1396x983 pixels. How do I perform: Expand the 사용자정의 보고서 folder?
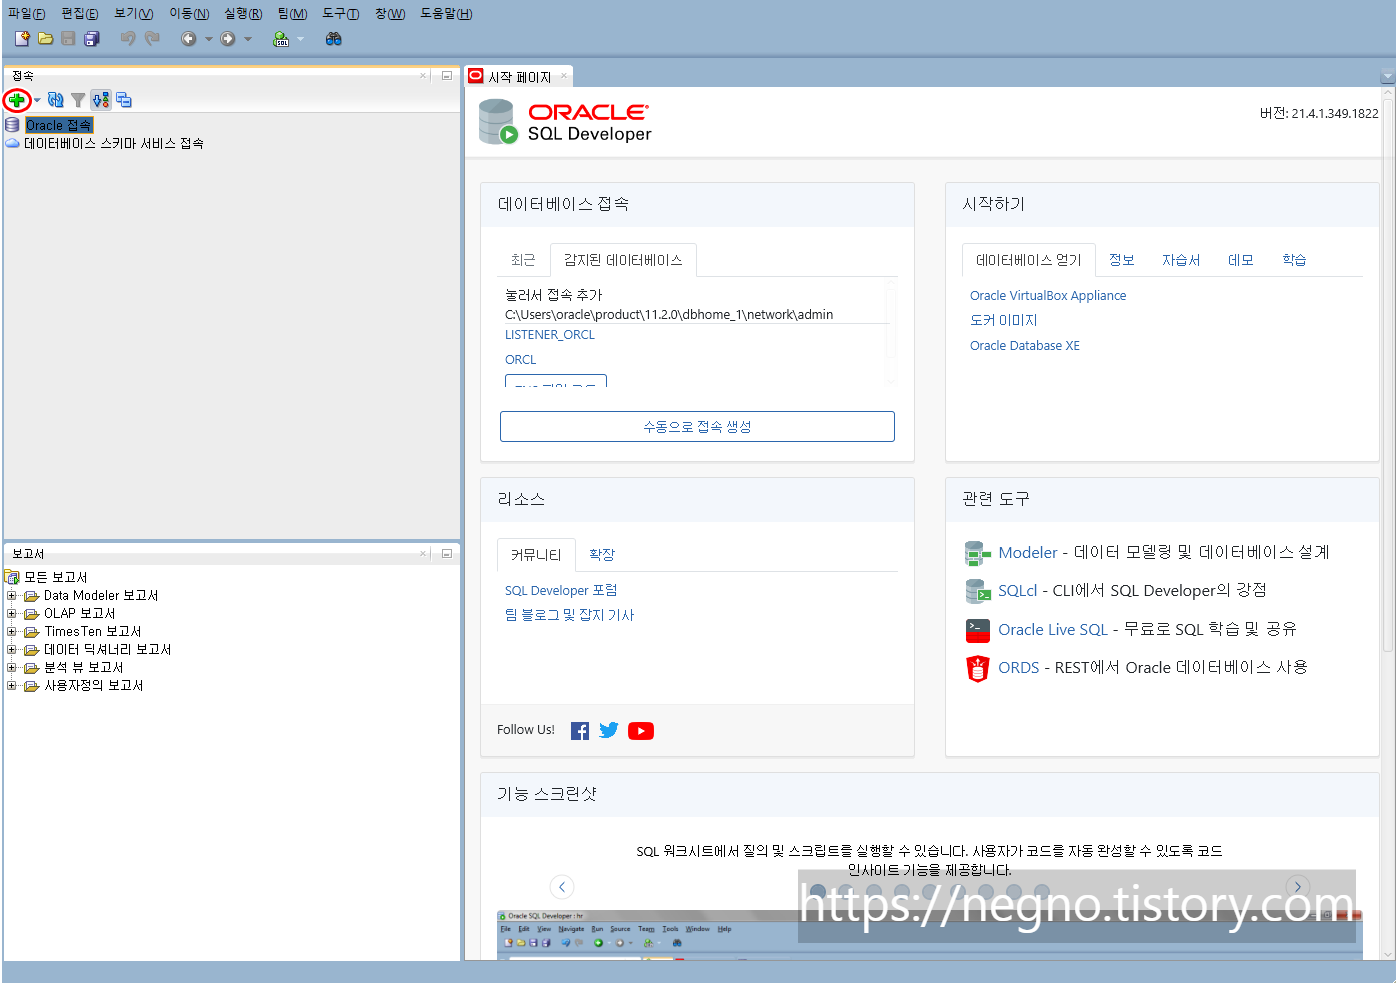[12, 685]
